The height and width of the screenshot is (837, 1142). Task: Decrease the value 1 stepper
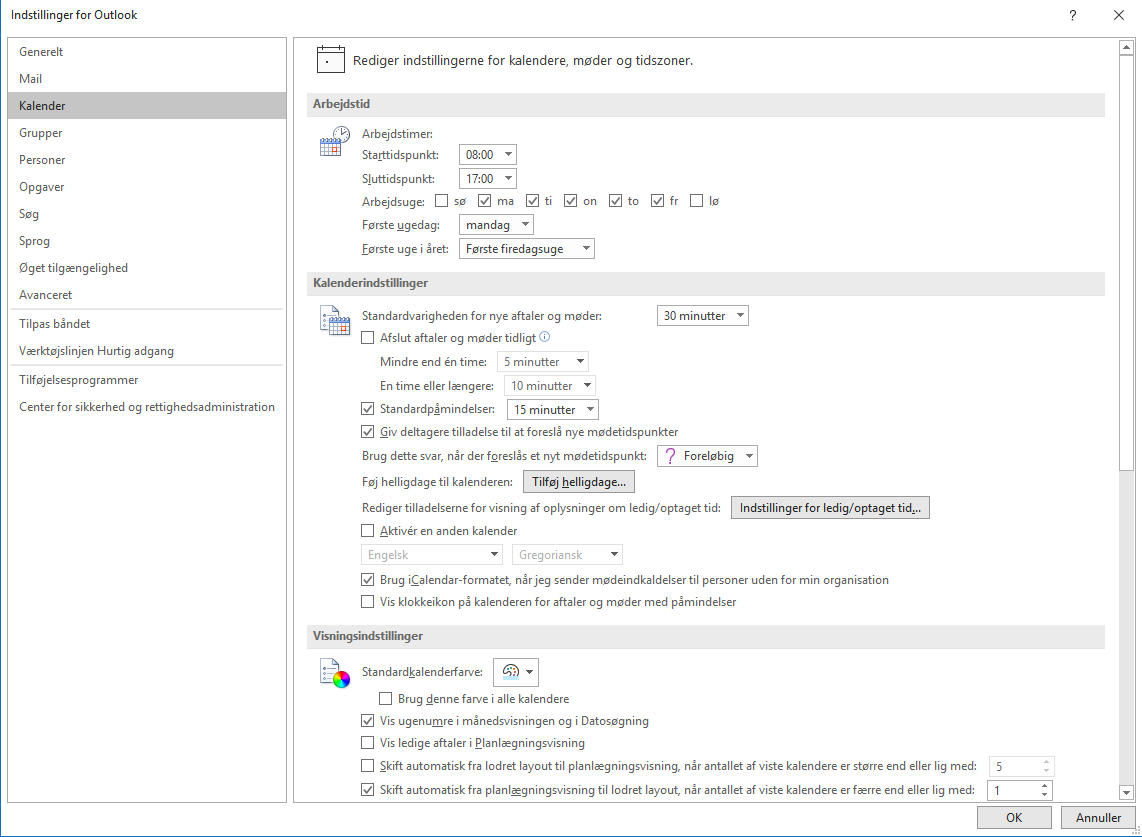1044,794
